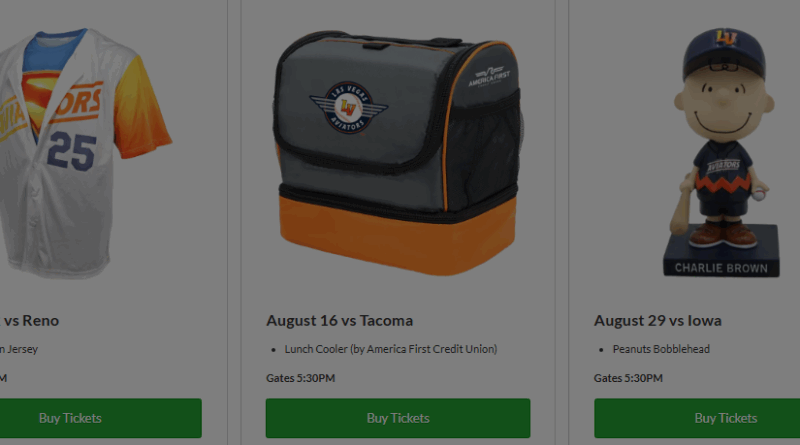Viewport: 800px width, 445px height.
Task: Click the LV cap logo on bobblehead
Action: [x=726, y=37]
